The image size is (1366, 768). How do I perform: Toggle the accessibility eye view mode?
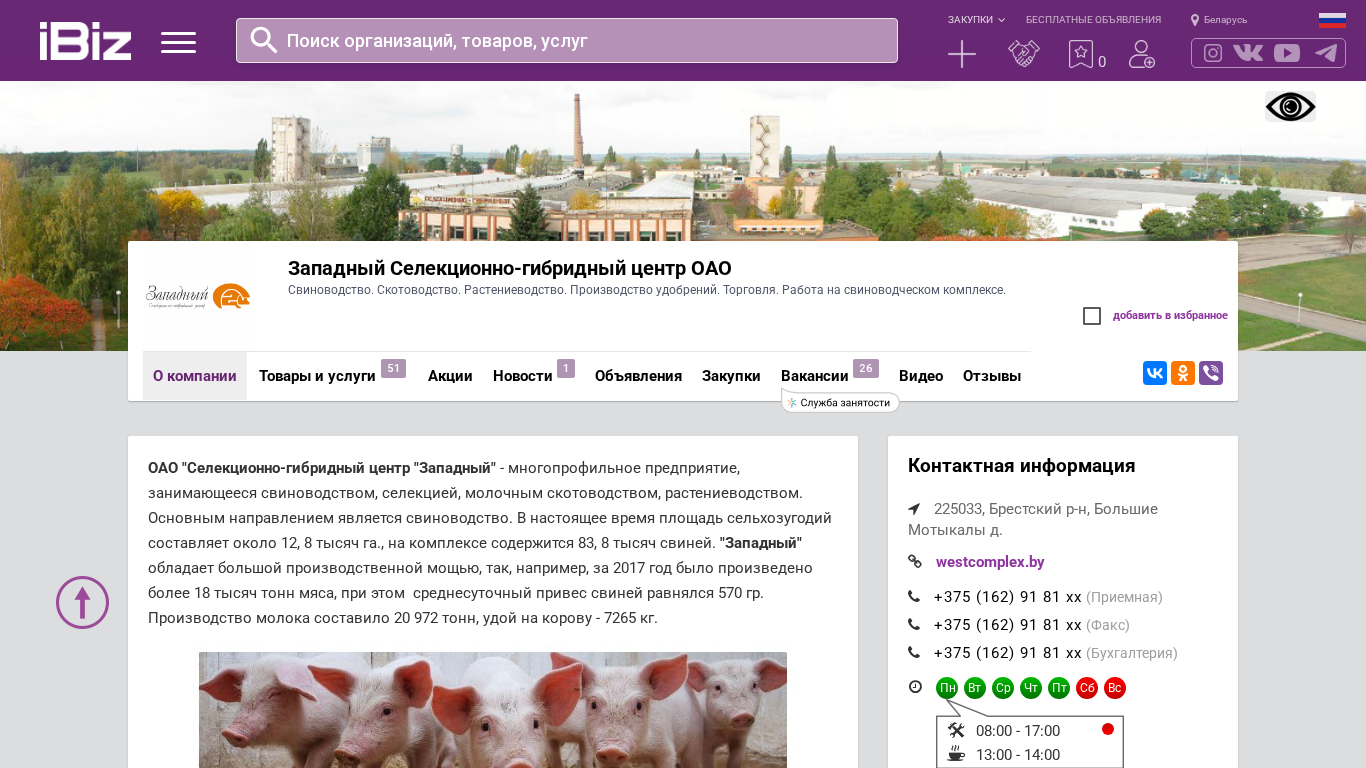(x=1290, y=106)
